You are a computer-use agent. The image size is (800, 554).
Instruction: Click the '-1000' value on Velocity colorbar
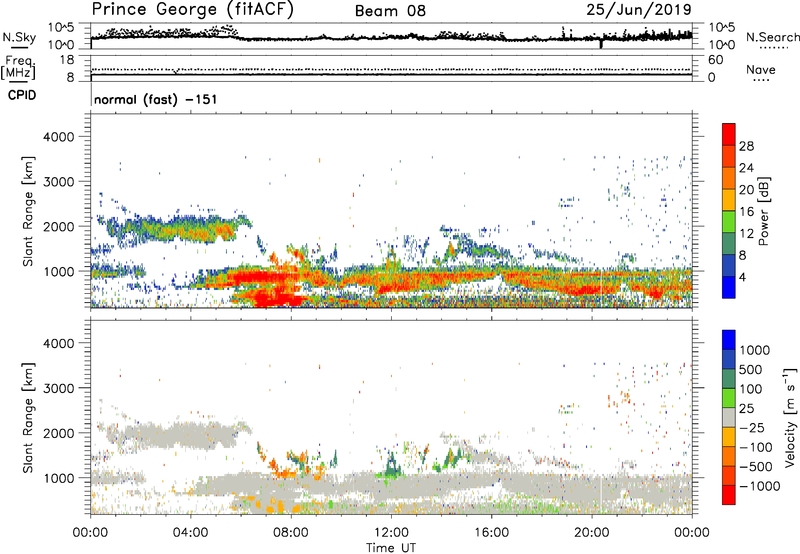coord(760,486)
